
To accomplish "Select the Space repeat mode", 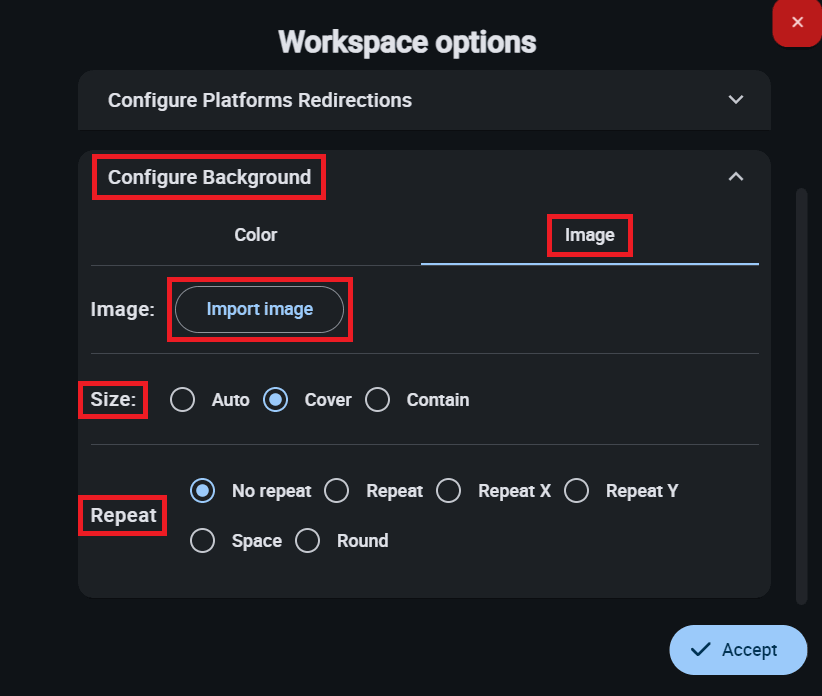I will 203,541.
